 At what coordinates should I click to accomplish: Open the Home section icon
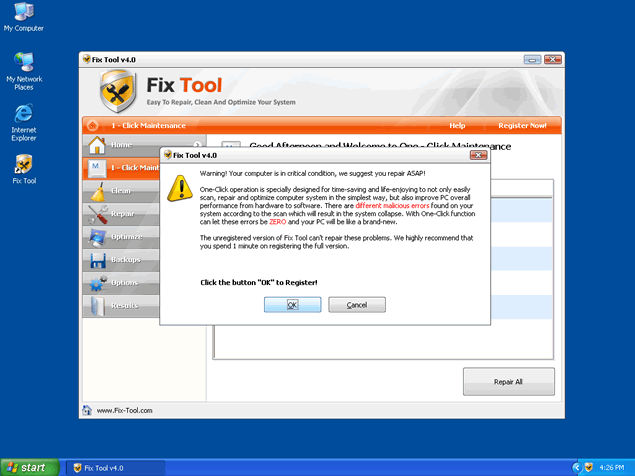97,146
